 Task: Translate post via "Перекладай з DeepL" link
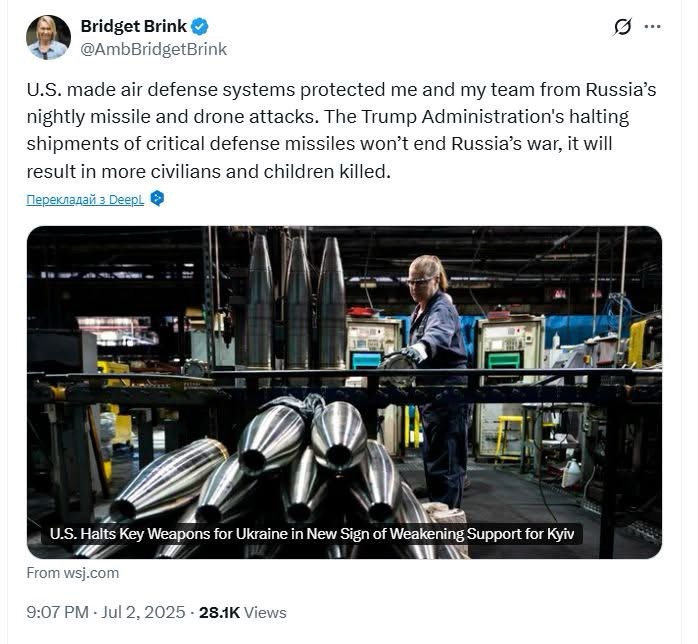click(x=85, y=199)
